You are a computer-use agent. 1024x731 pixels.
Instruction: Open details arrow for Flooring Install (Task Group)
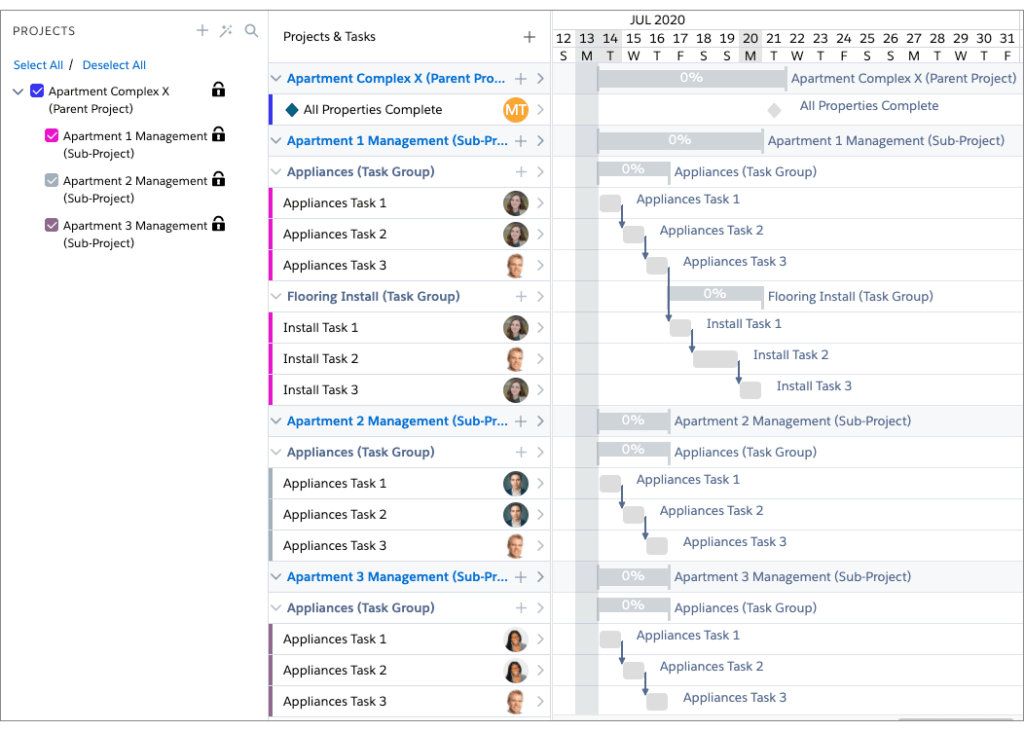click(x=540, y=297)
